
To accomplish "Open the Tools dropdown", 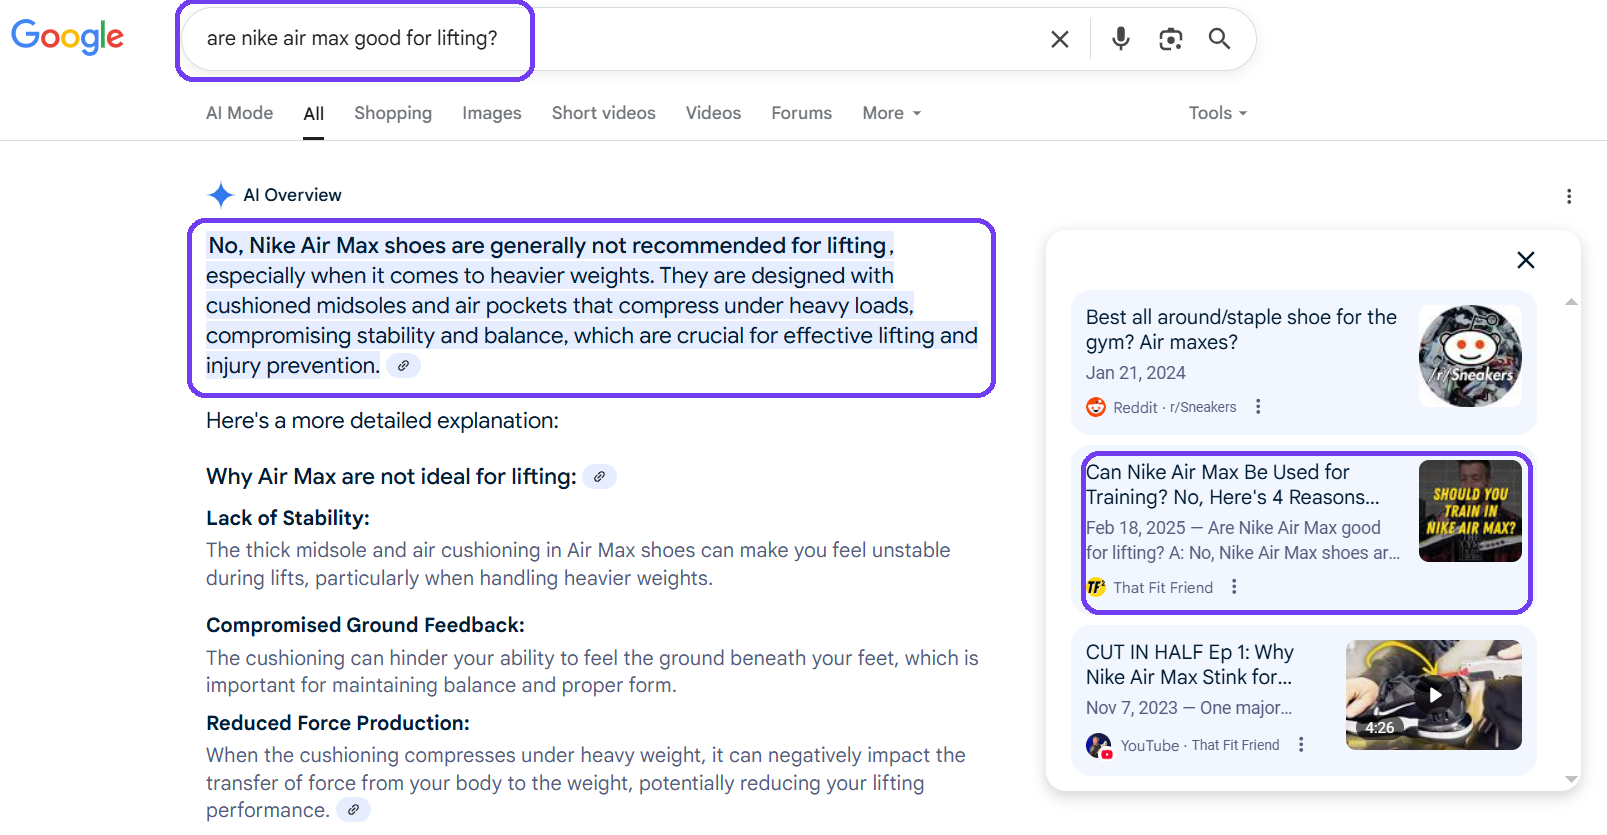I will pyautogui.click(x=1217, y=113).
